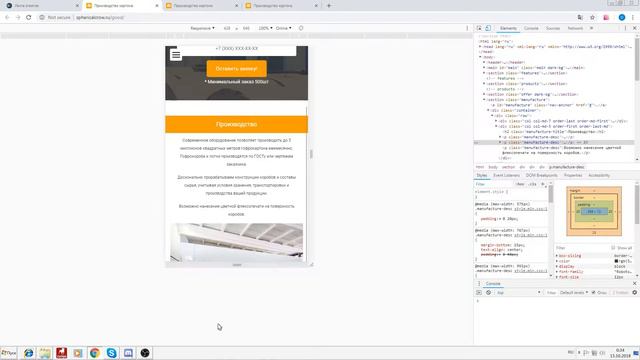
Task: Open the DOM Breakpoints tab
Action: click(542, 176)
